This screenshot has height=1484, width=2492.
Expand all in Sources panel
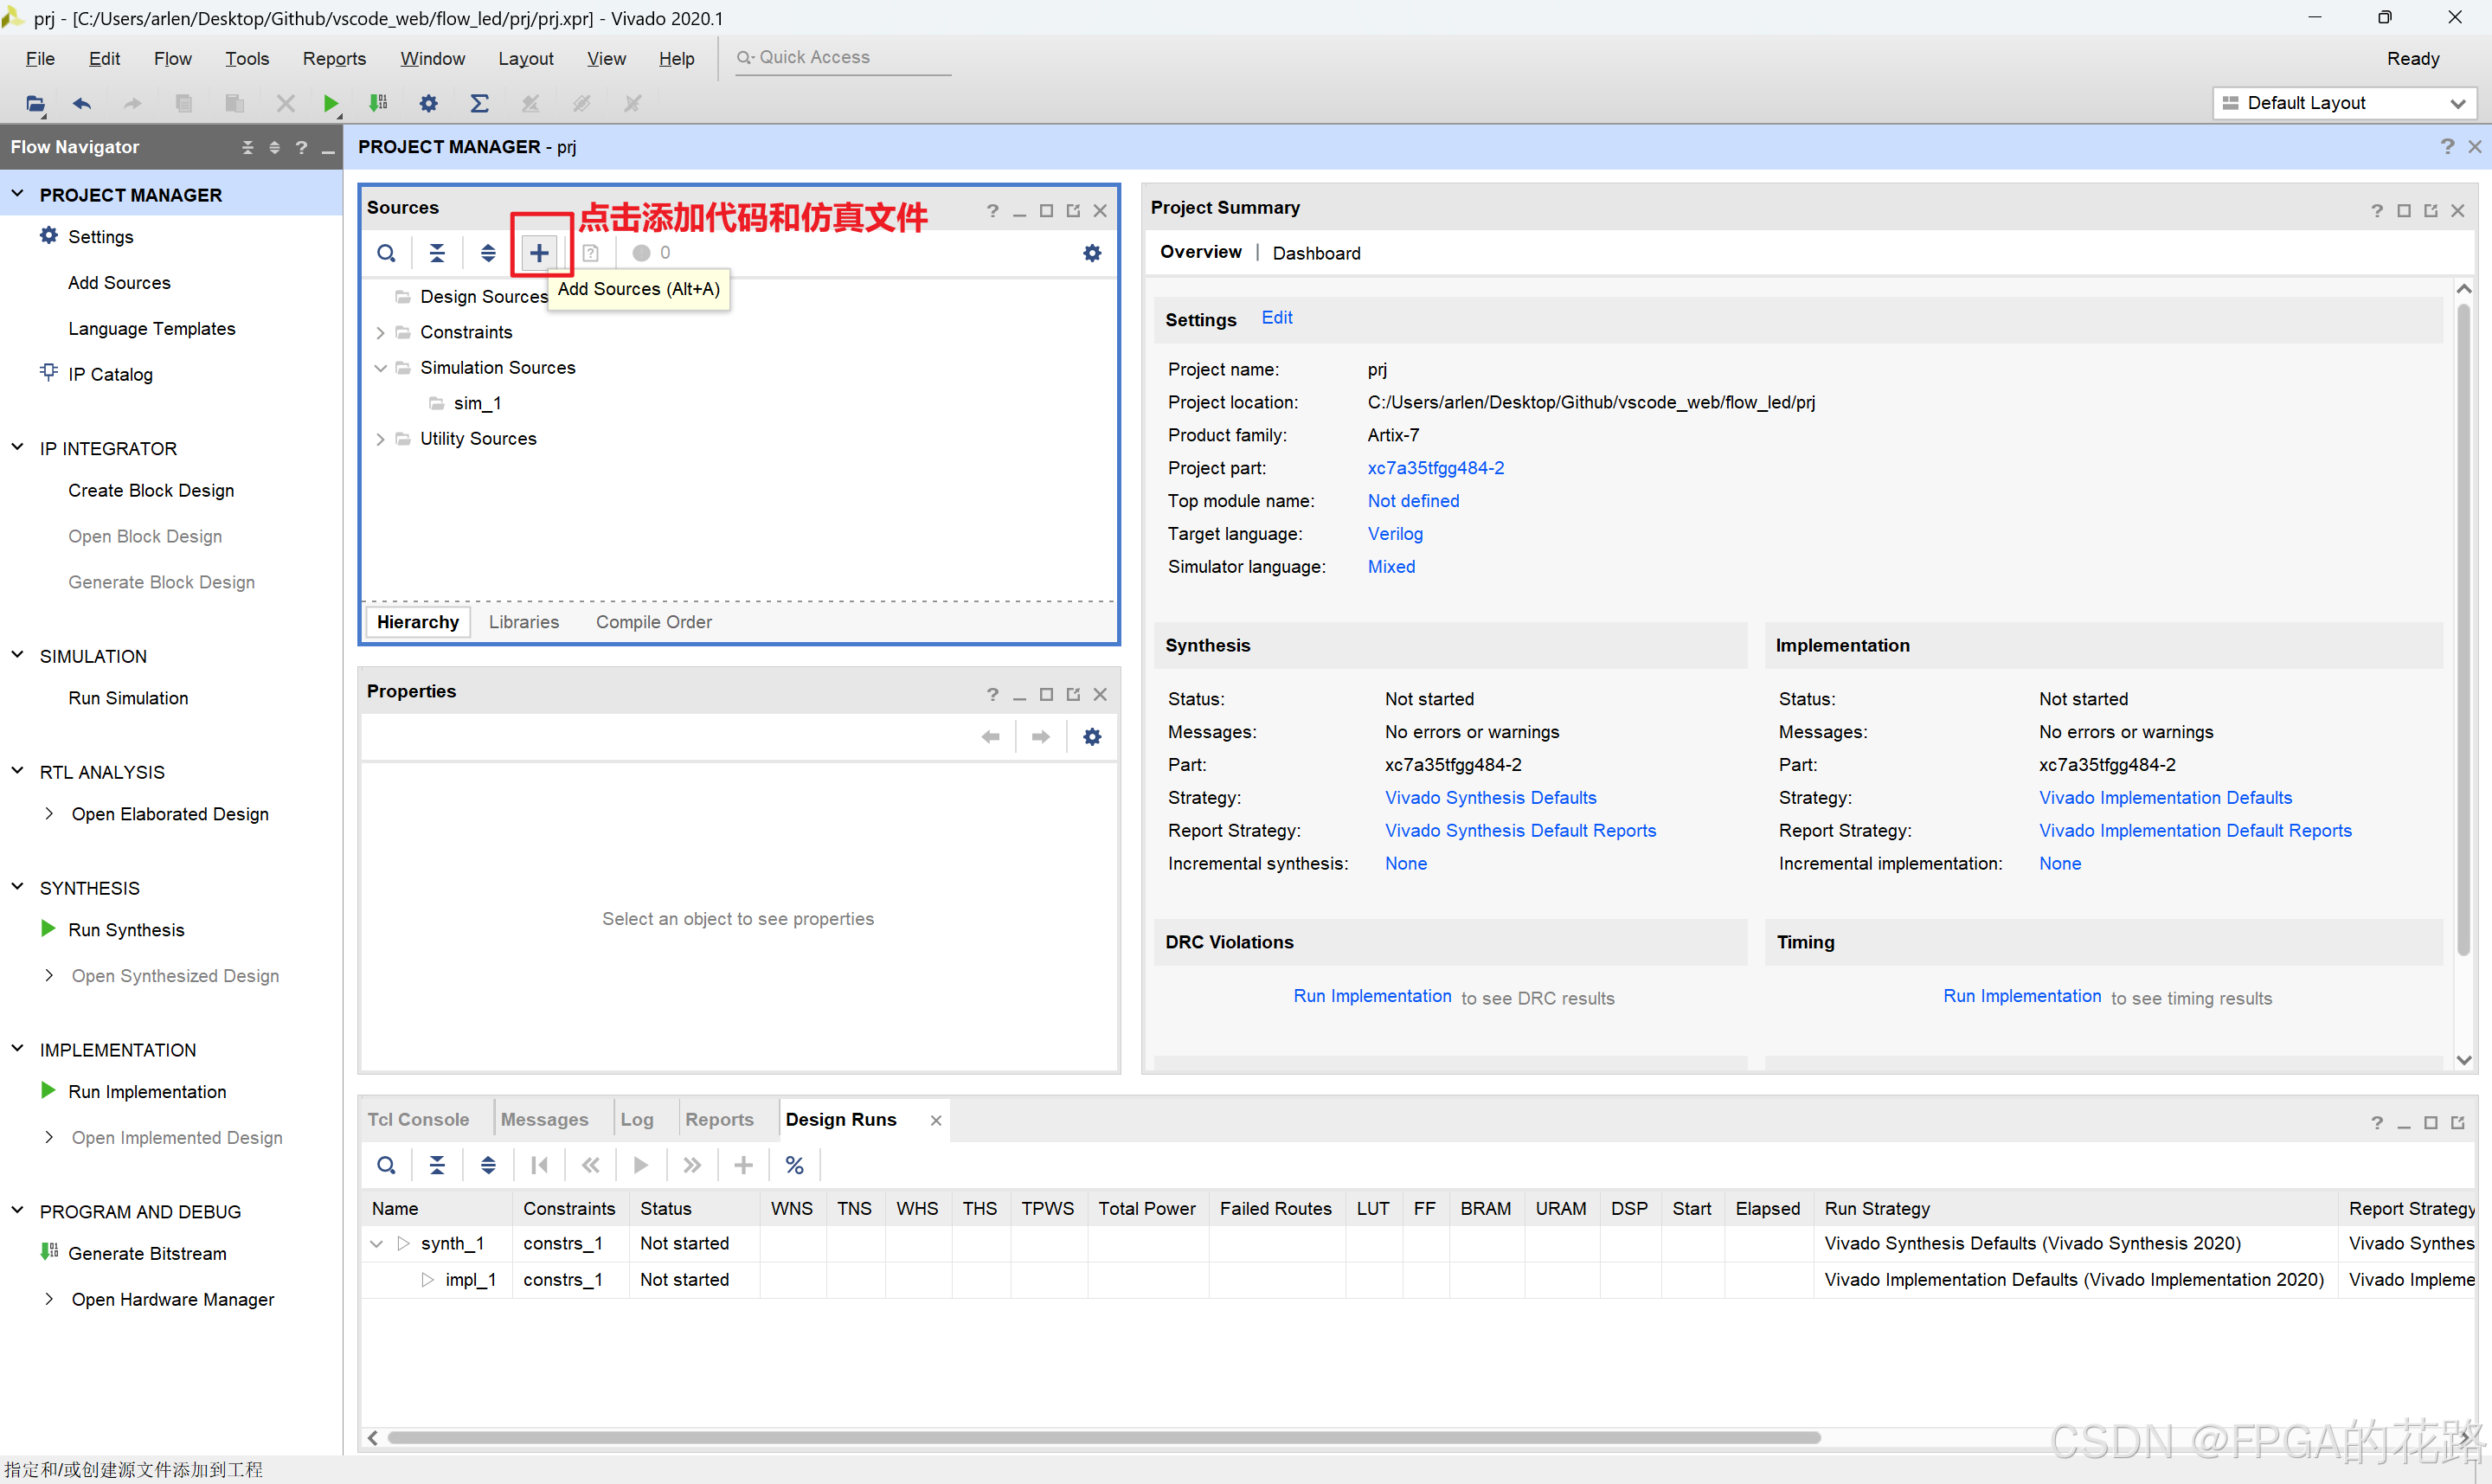[488, 253]
